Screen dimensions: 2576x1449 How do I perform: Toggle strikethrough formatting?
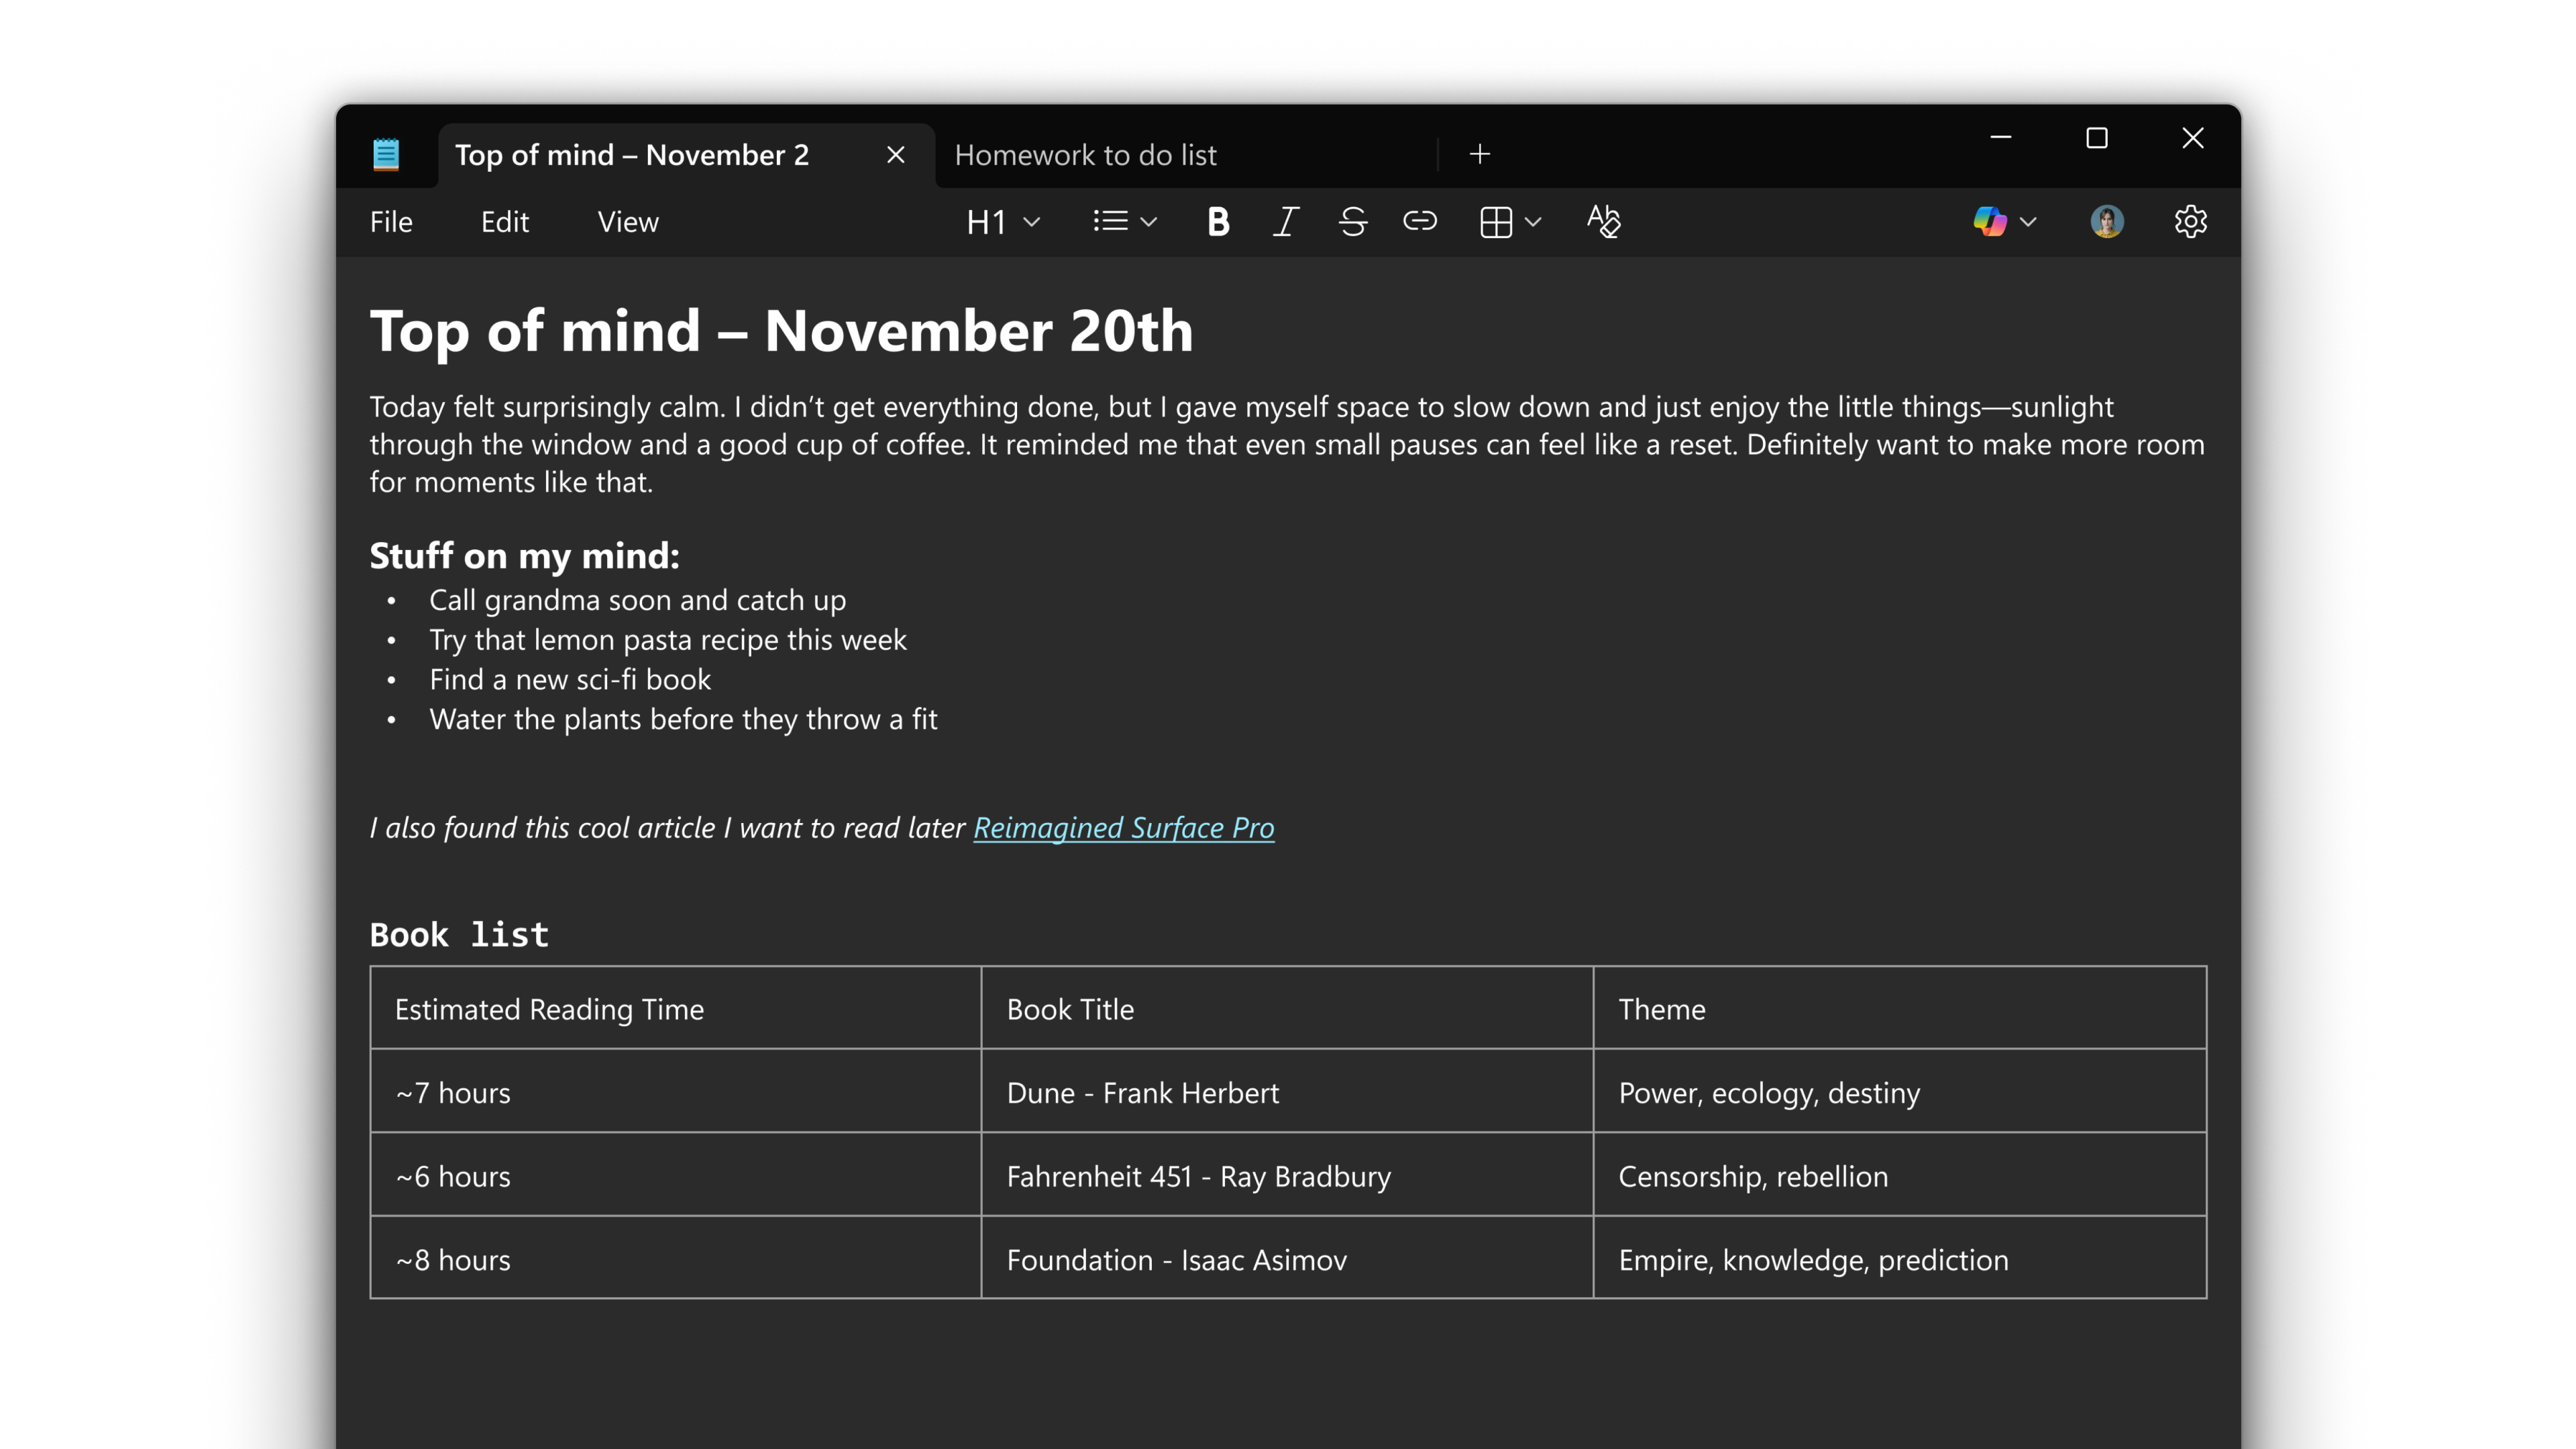[1352, 221]
